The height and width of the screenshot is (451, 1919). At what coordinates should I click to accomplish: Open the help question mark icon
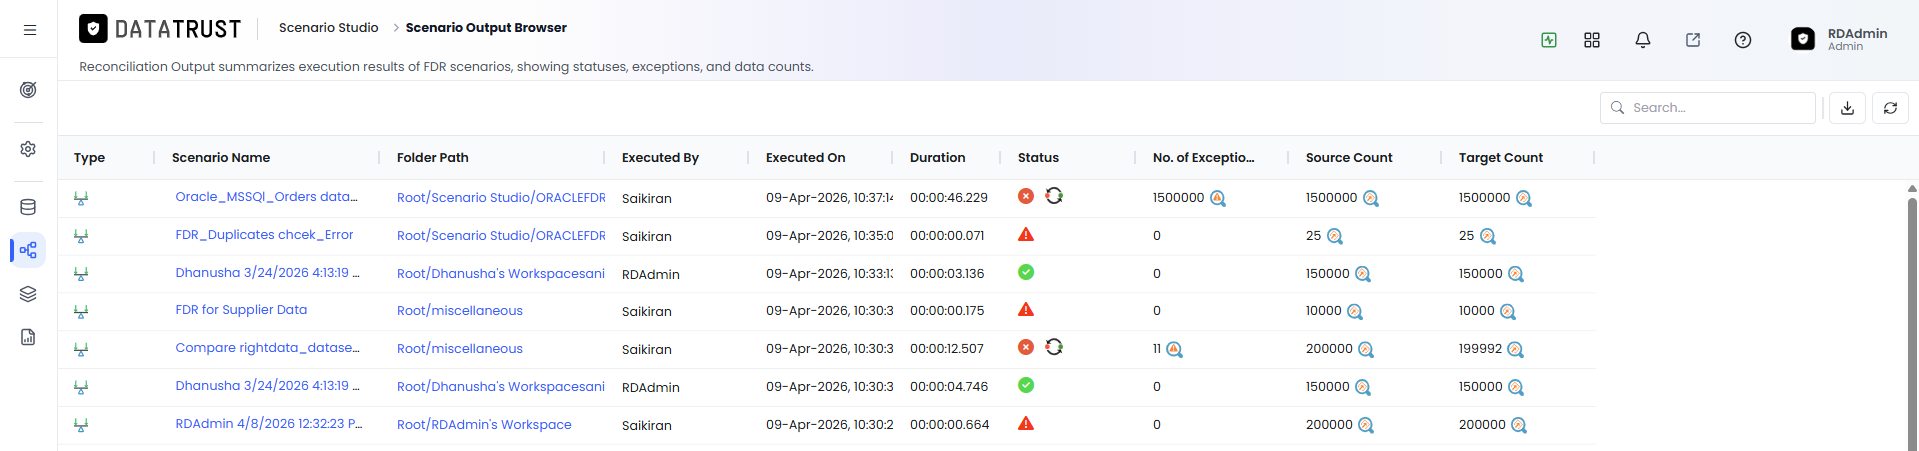click(x=1743, y=40)
